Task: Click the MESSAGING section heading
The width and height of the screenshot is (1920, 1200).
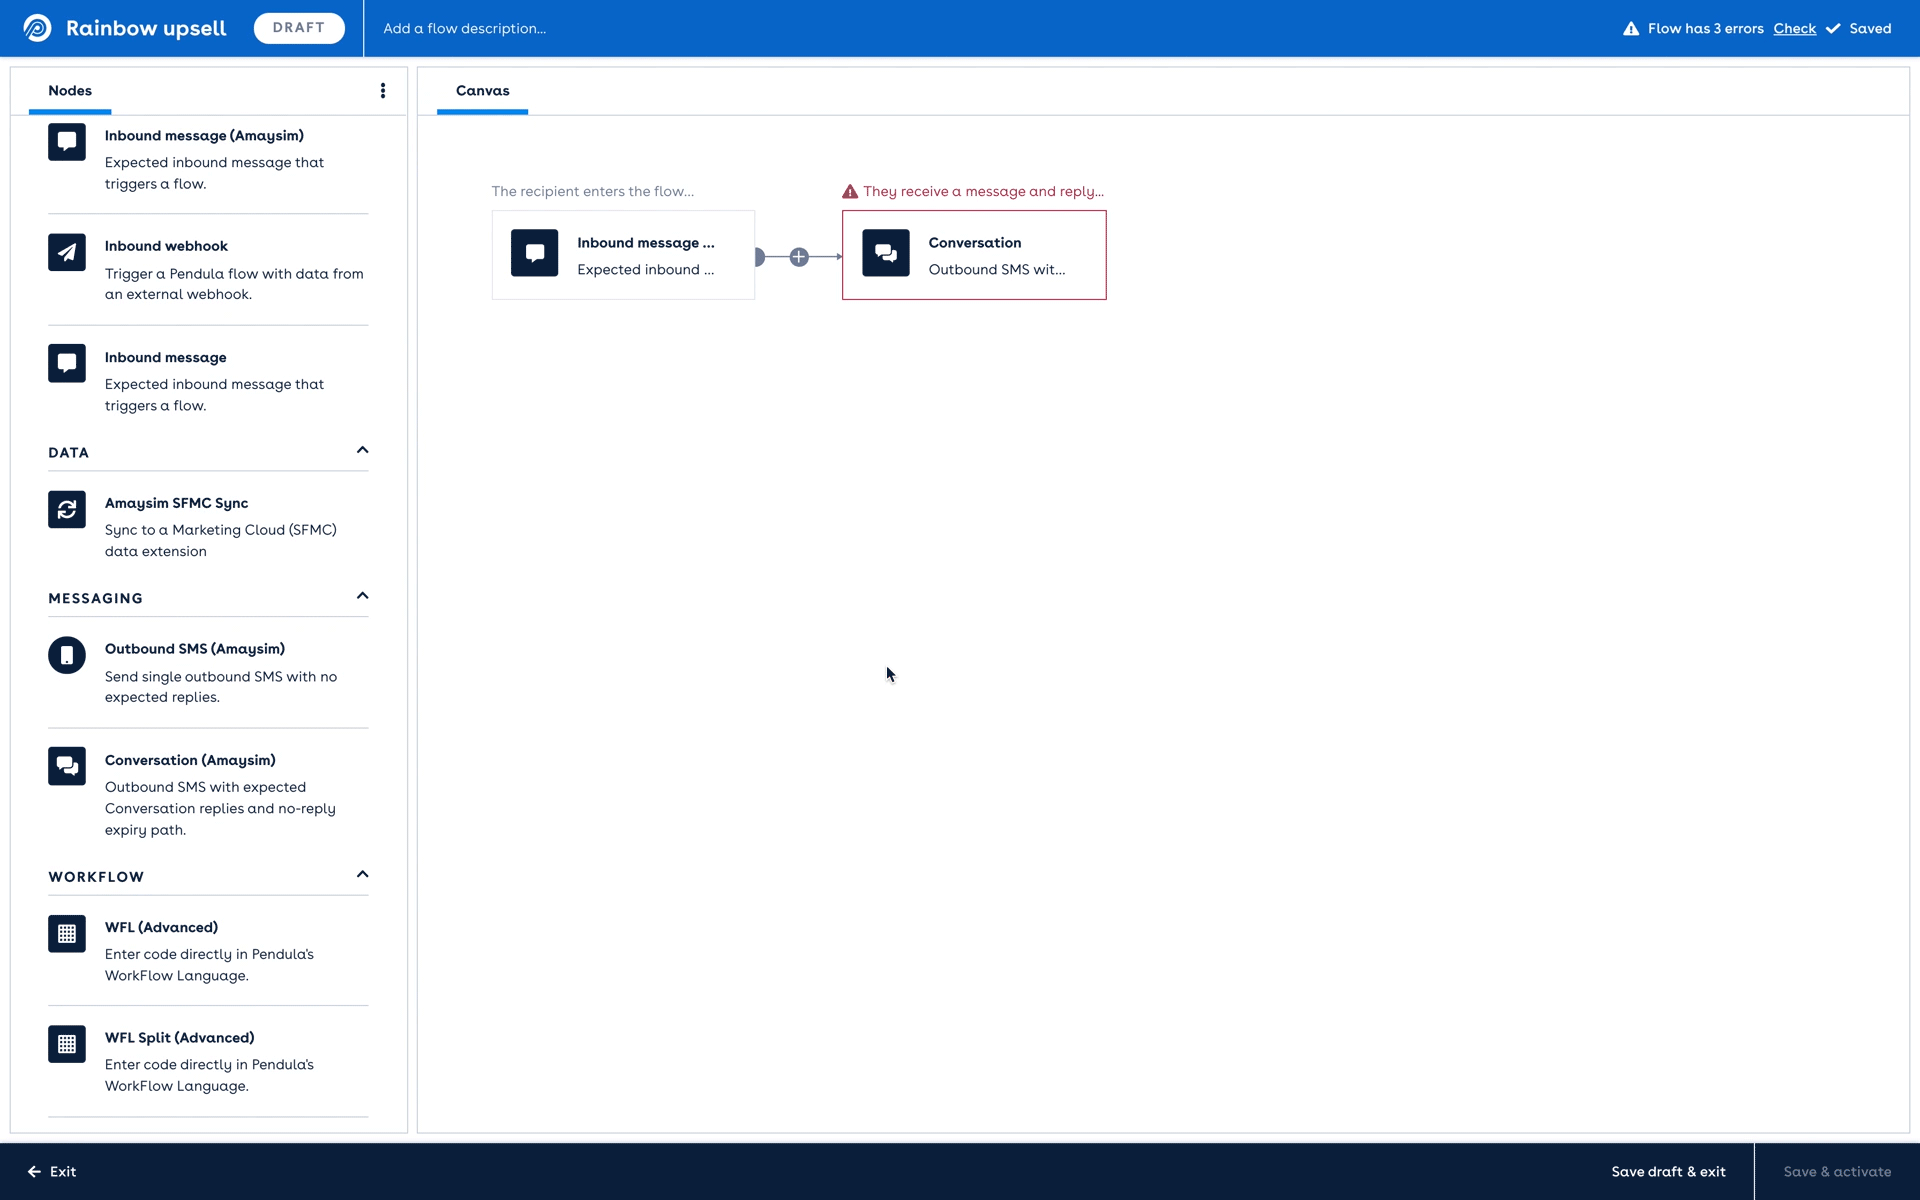Action: pyautogui.click(x=95, y=598)
